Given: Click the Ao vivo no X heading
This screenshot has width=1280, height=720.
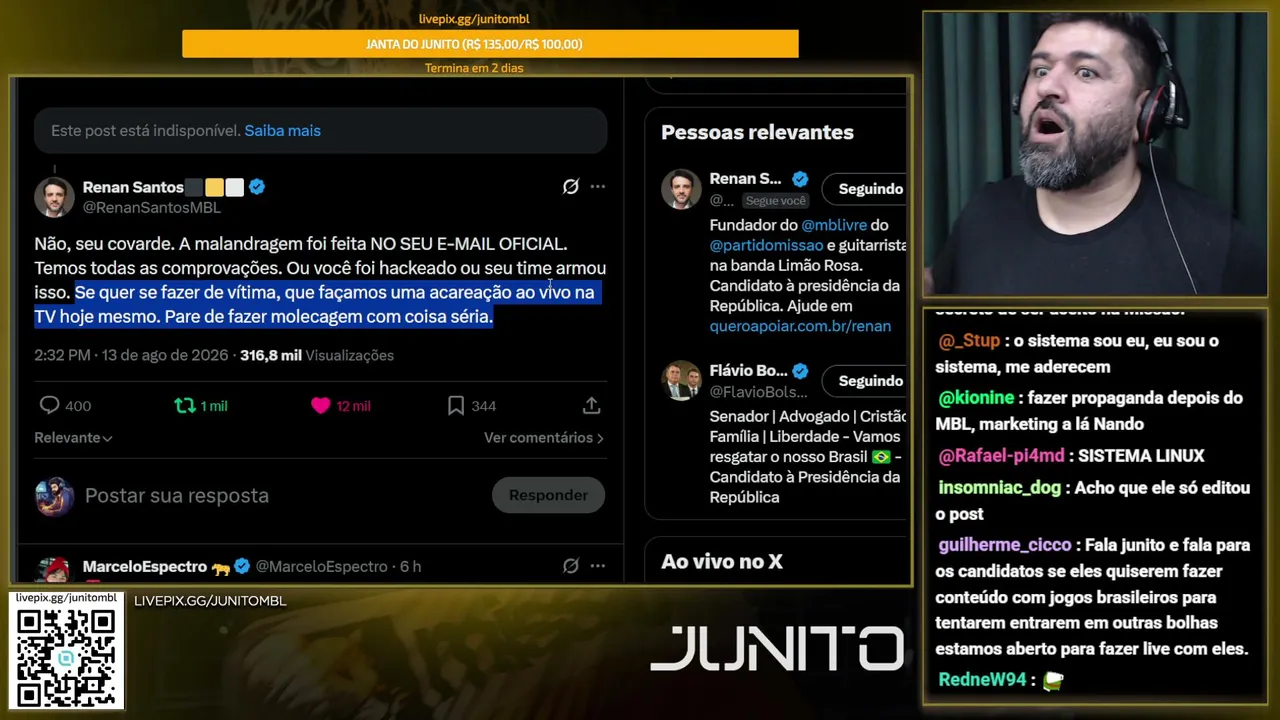Looking at the screenshot, I should (722, 562).
